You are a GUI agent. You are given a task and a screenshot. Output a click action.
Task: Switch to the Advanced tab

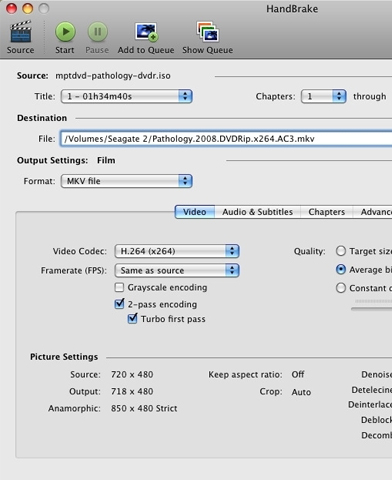tap(373, 212)
